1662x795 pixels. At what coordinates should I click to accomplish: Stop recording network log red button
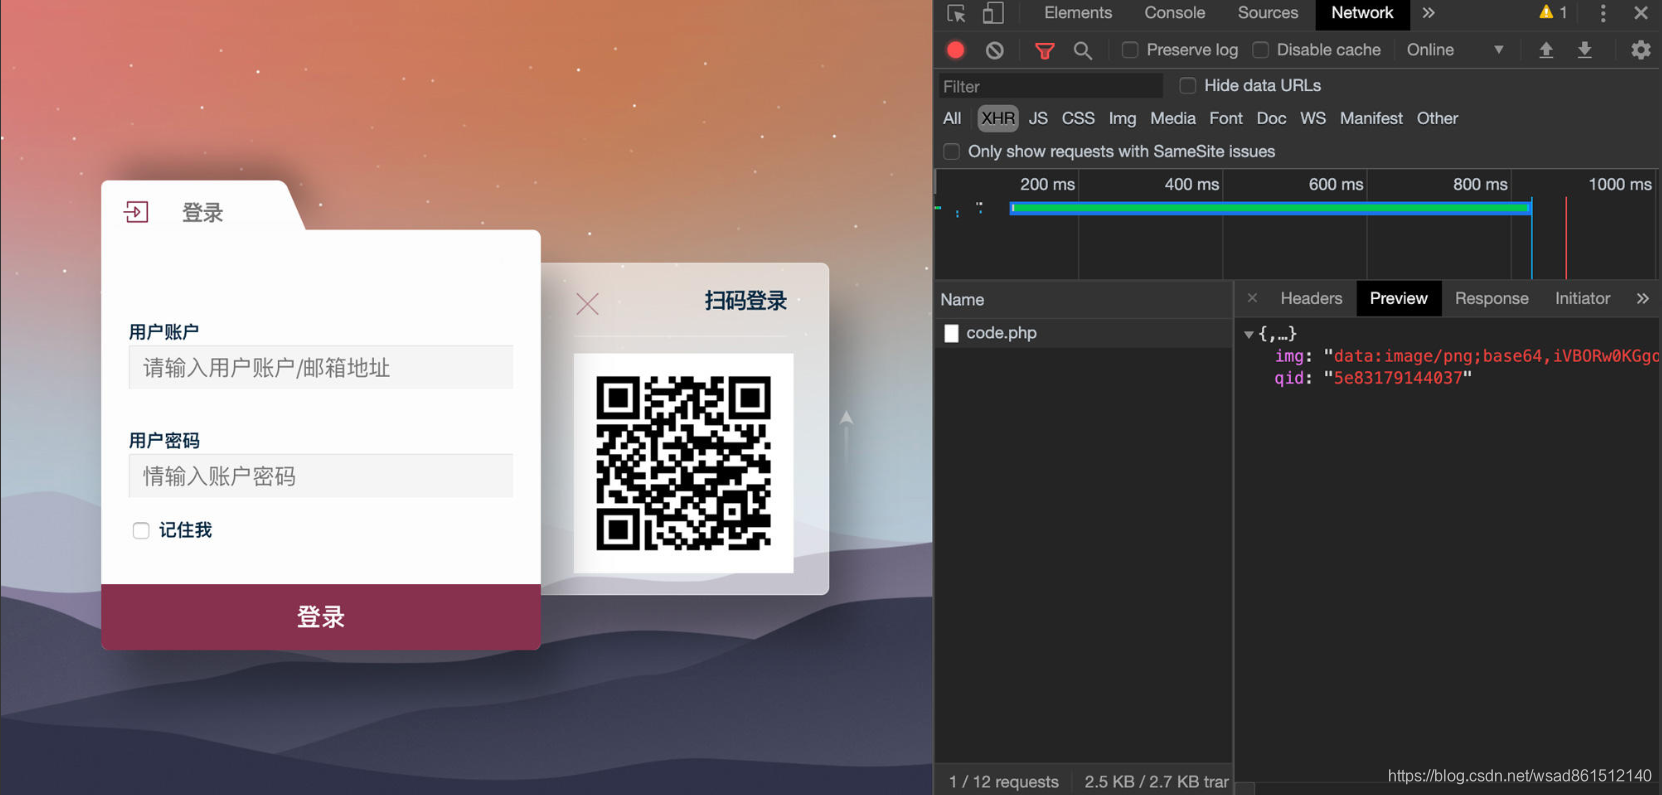(956, 50)
